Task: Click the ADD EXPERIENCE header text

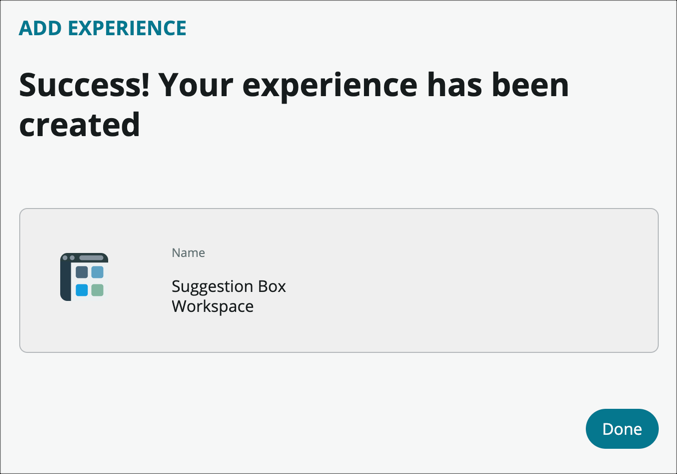Action: point(102,28)
